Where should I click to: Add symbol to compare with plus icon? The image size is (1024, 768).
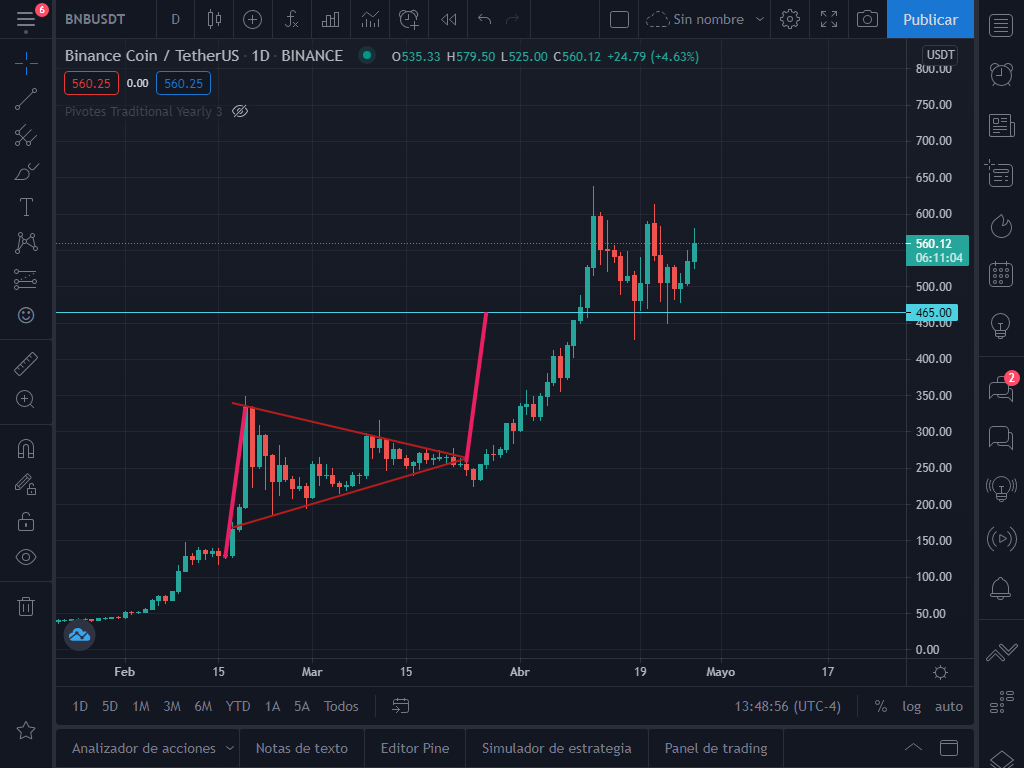coord(252,20)
